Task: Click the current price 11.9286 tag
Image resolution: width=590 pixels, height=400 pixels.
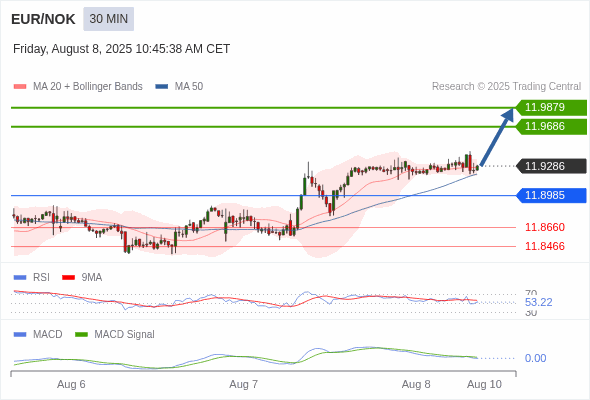Action: click(551, 166)
